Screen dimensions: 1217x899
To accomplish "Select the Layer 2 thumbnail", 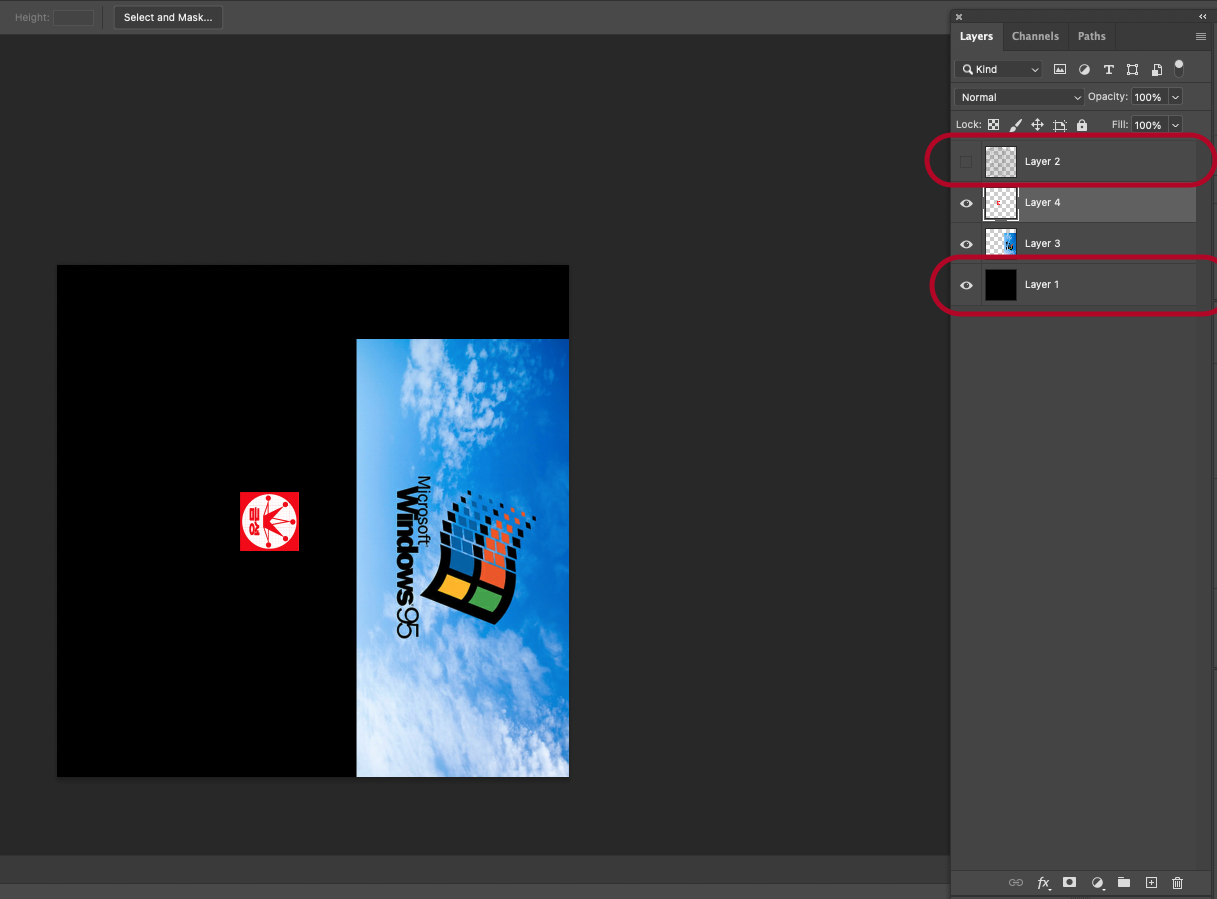I will 1001,162.
